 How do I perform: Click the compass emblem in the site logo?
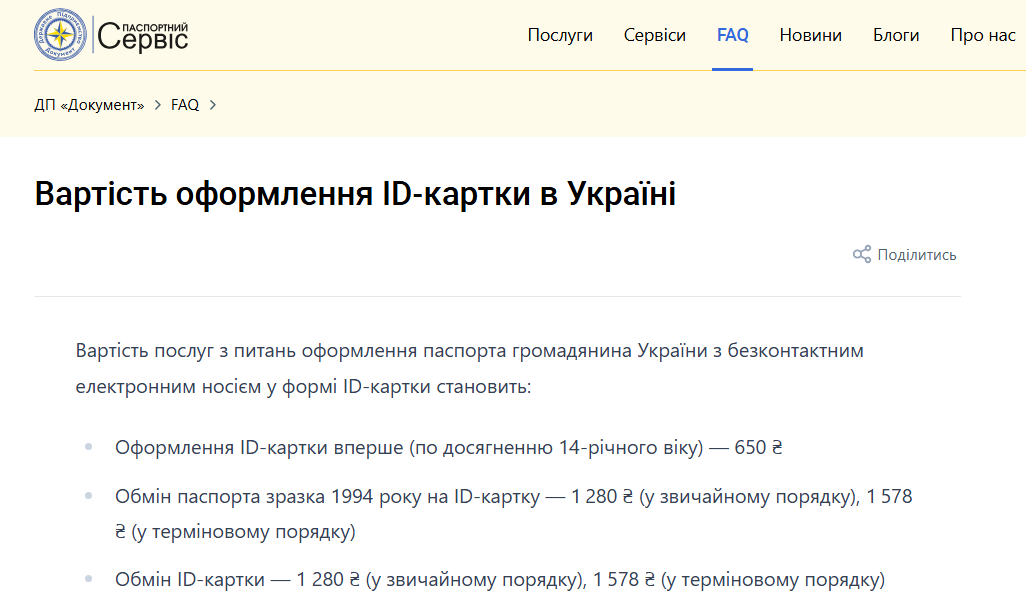[60, 35]
